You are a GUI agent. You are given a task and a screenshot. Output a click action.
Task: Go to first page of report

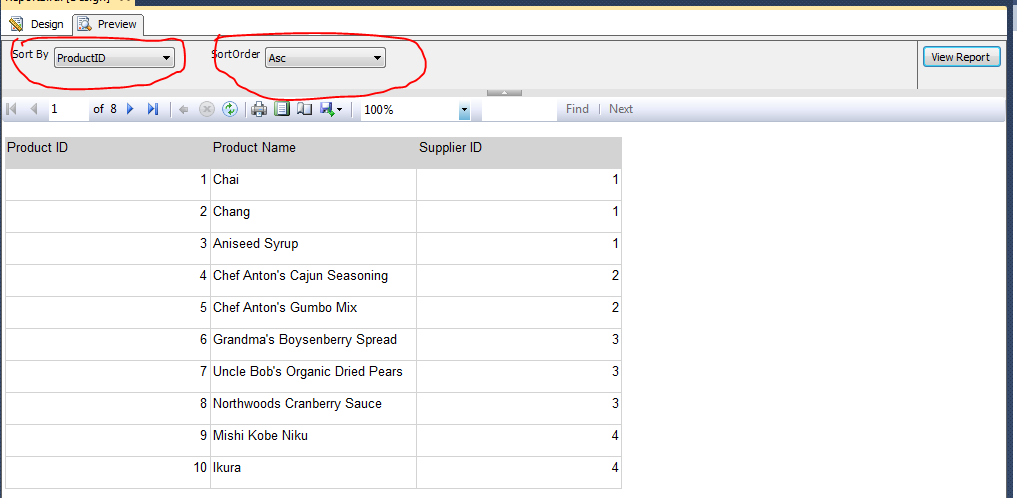coord(11,109)
